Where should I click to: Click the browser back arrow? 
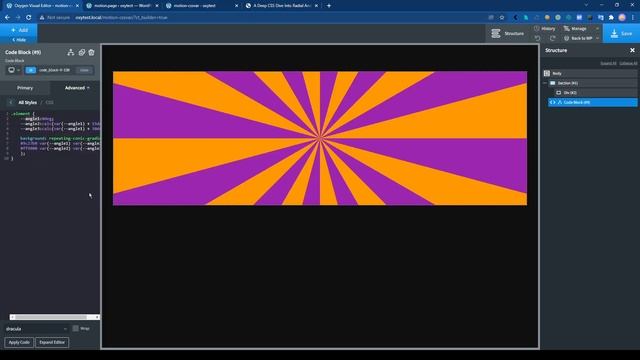(x=7, y=18)
